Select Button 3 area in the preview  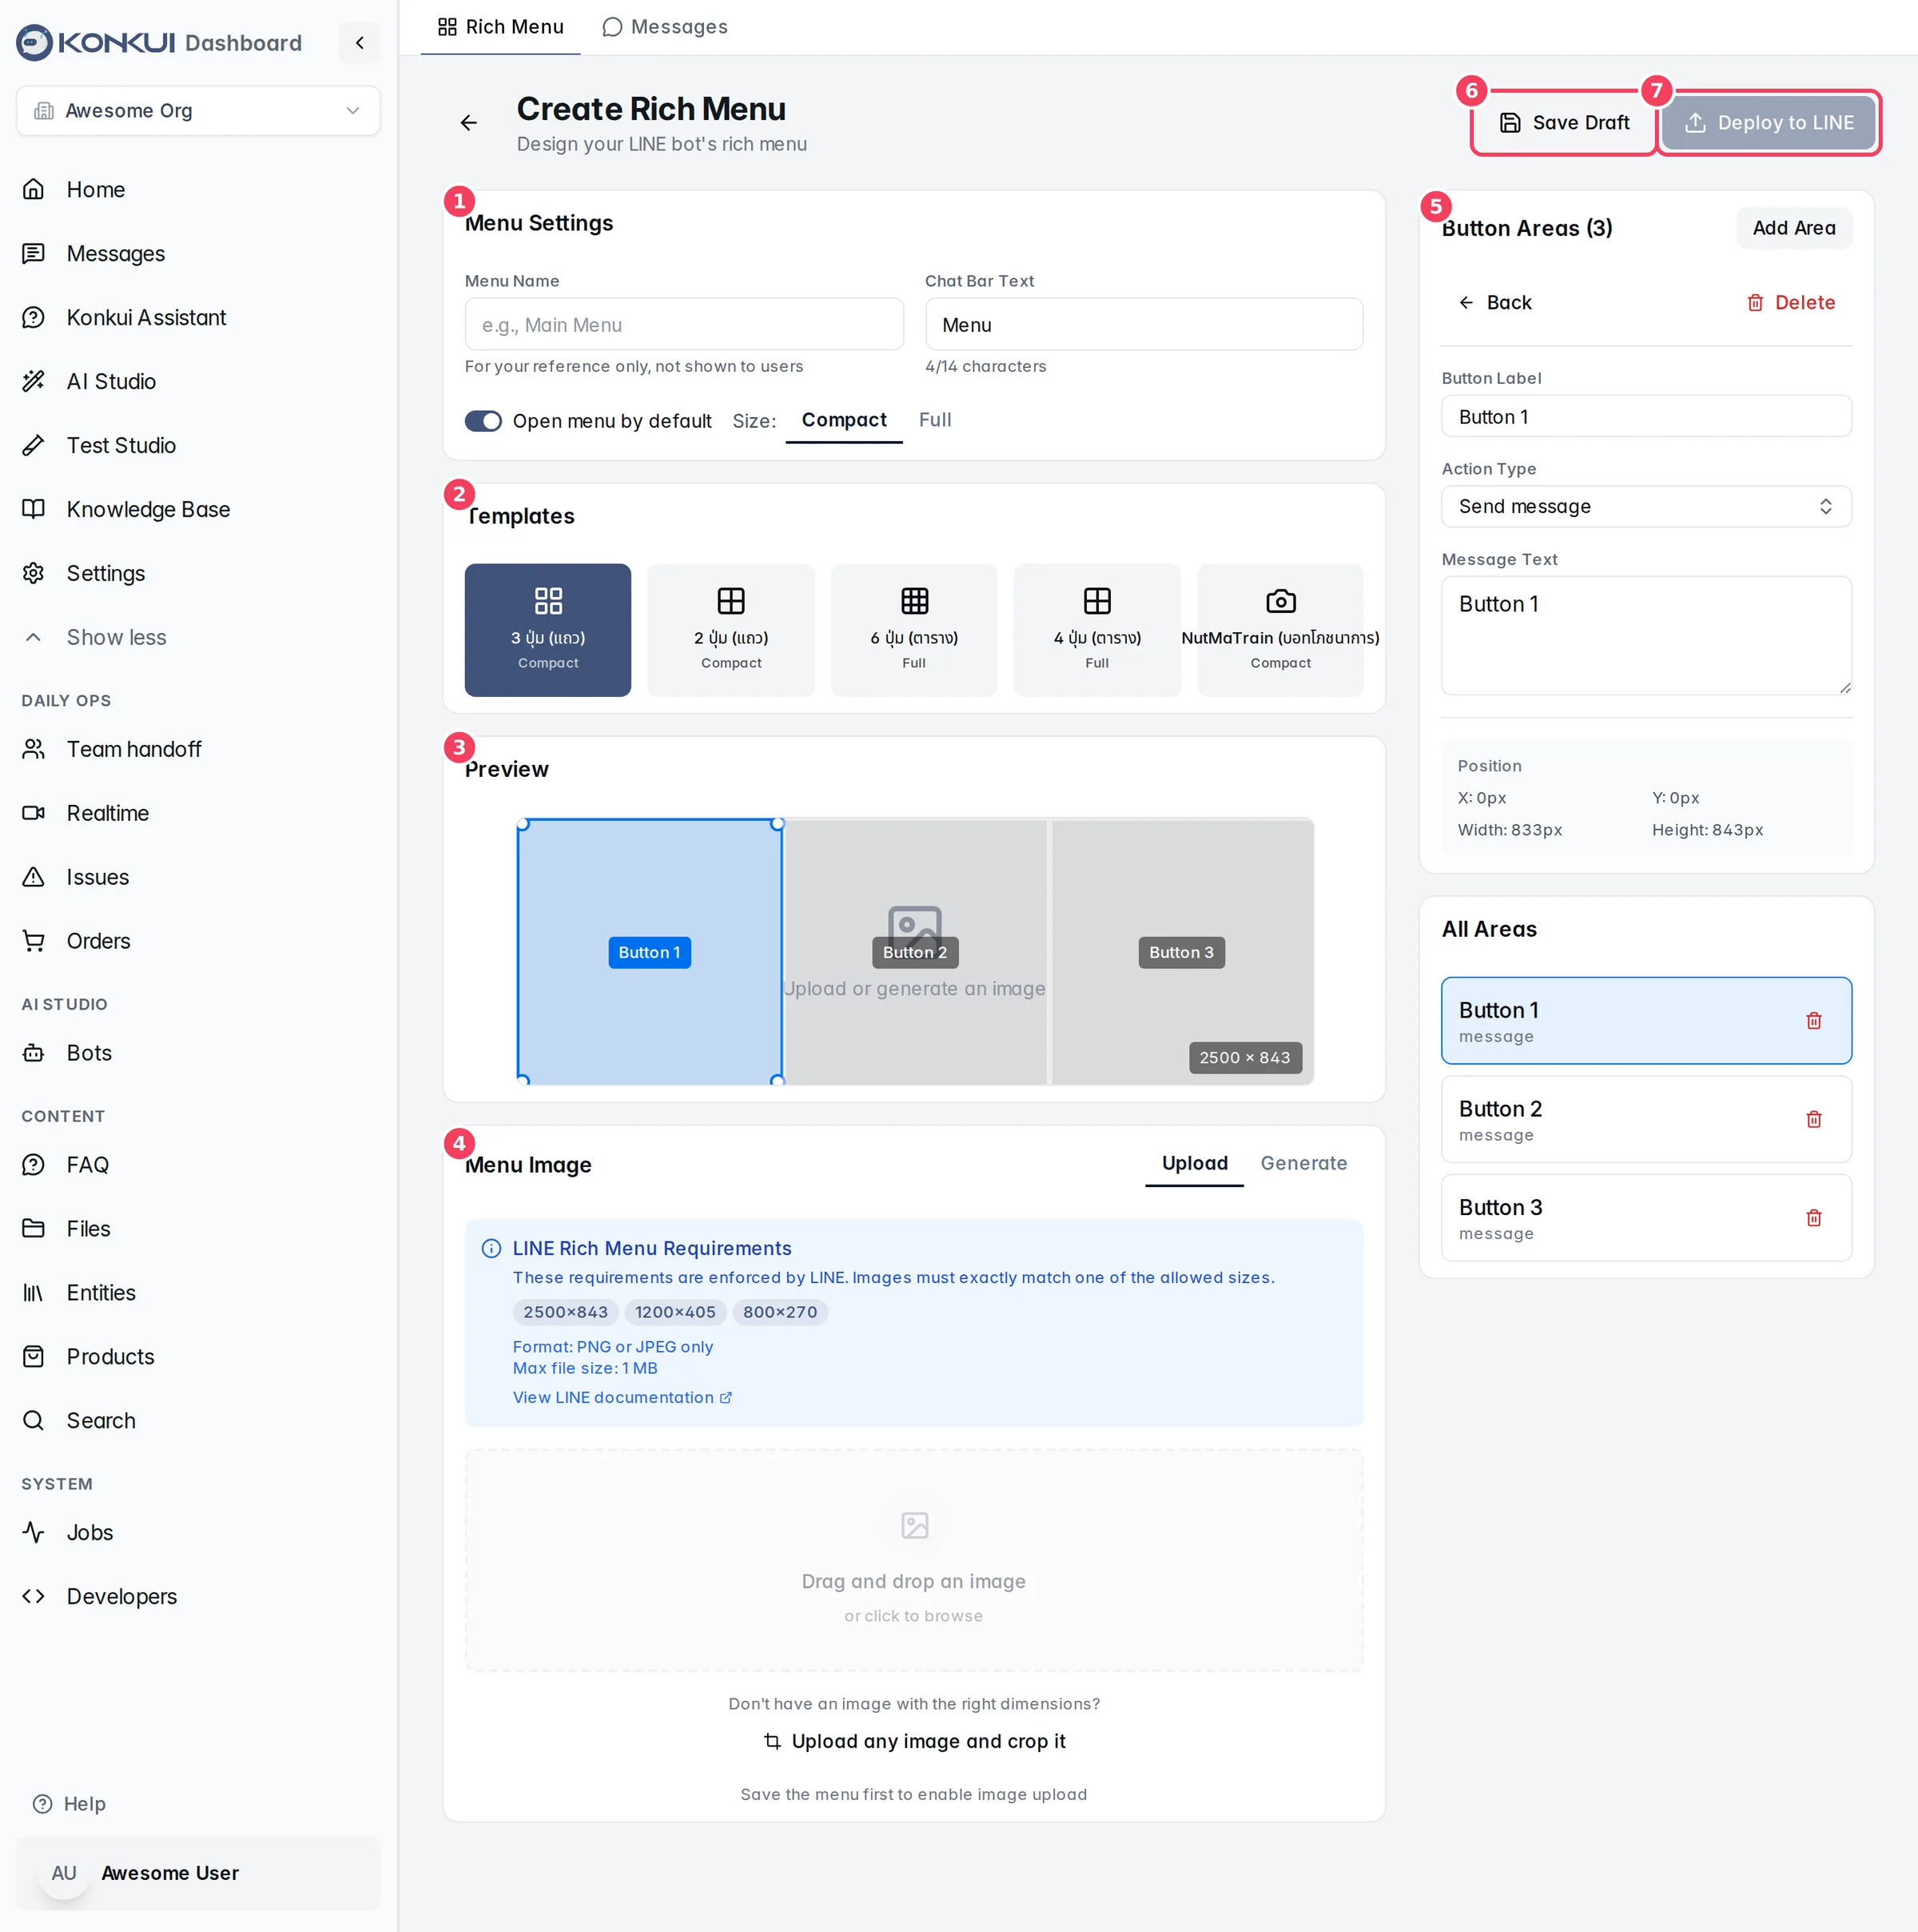point(1182,953)
